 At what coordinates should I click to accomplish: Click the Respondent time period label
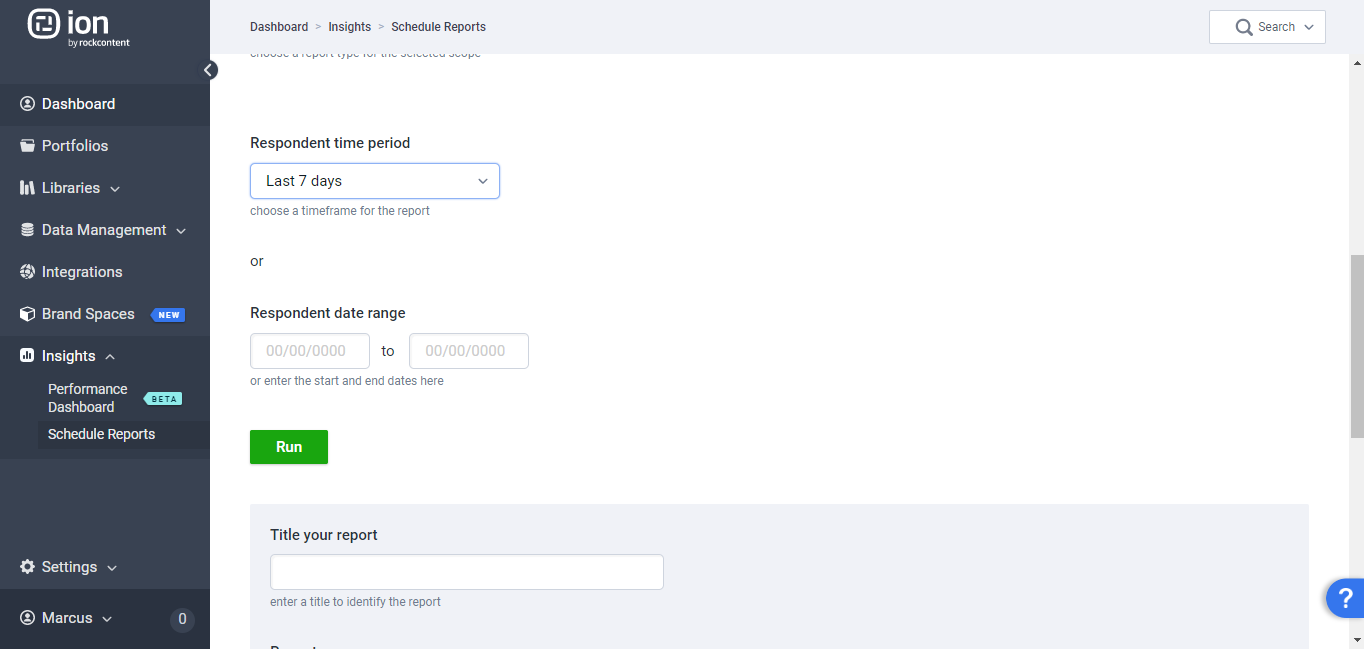(330, 143)
